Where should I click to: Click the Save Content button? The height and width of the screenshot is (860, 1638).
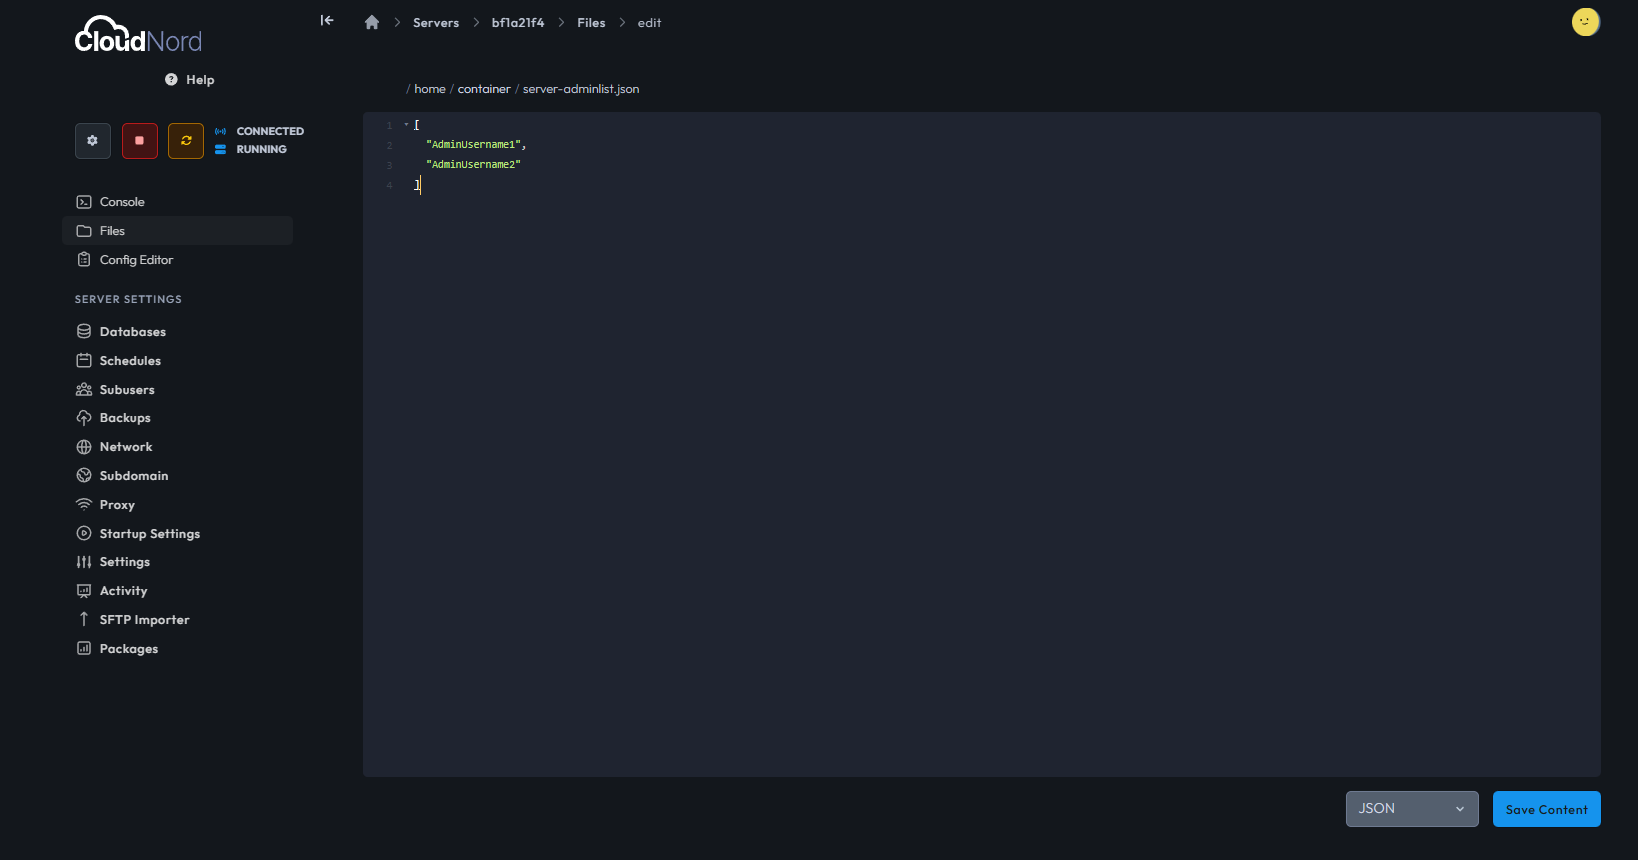(x=1546, y=810)
